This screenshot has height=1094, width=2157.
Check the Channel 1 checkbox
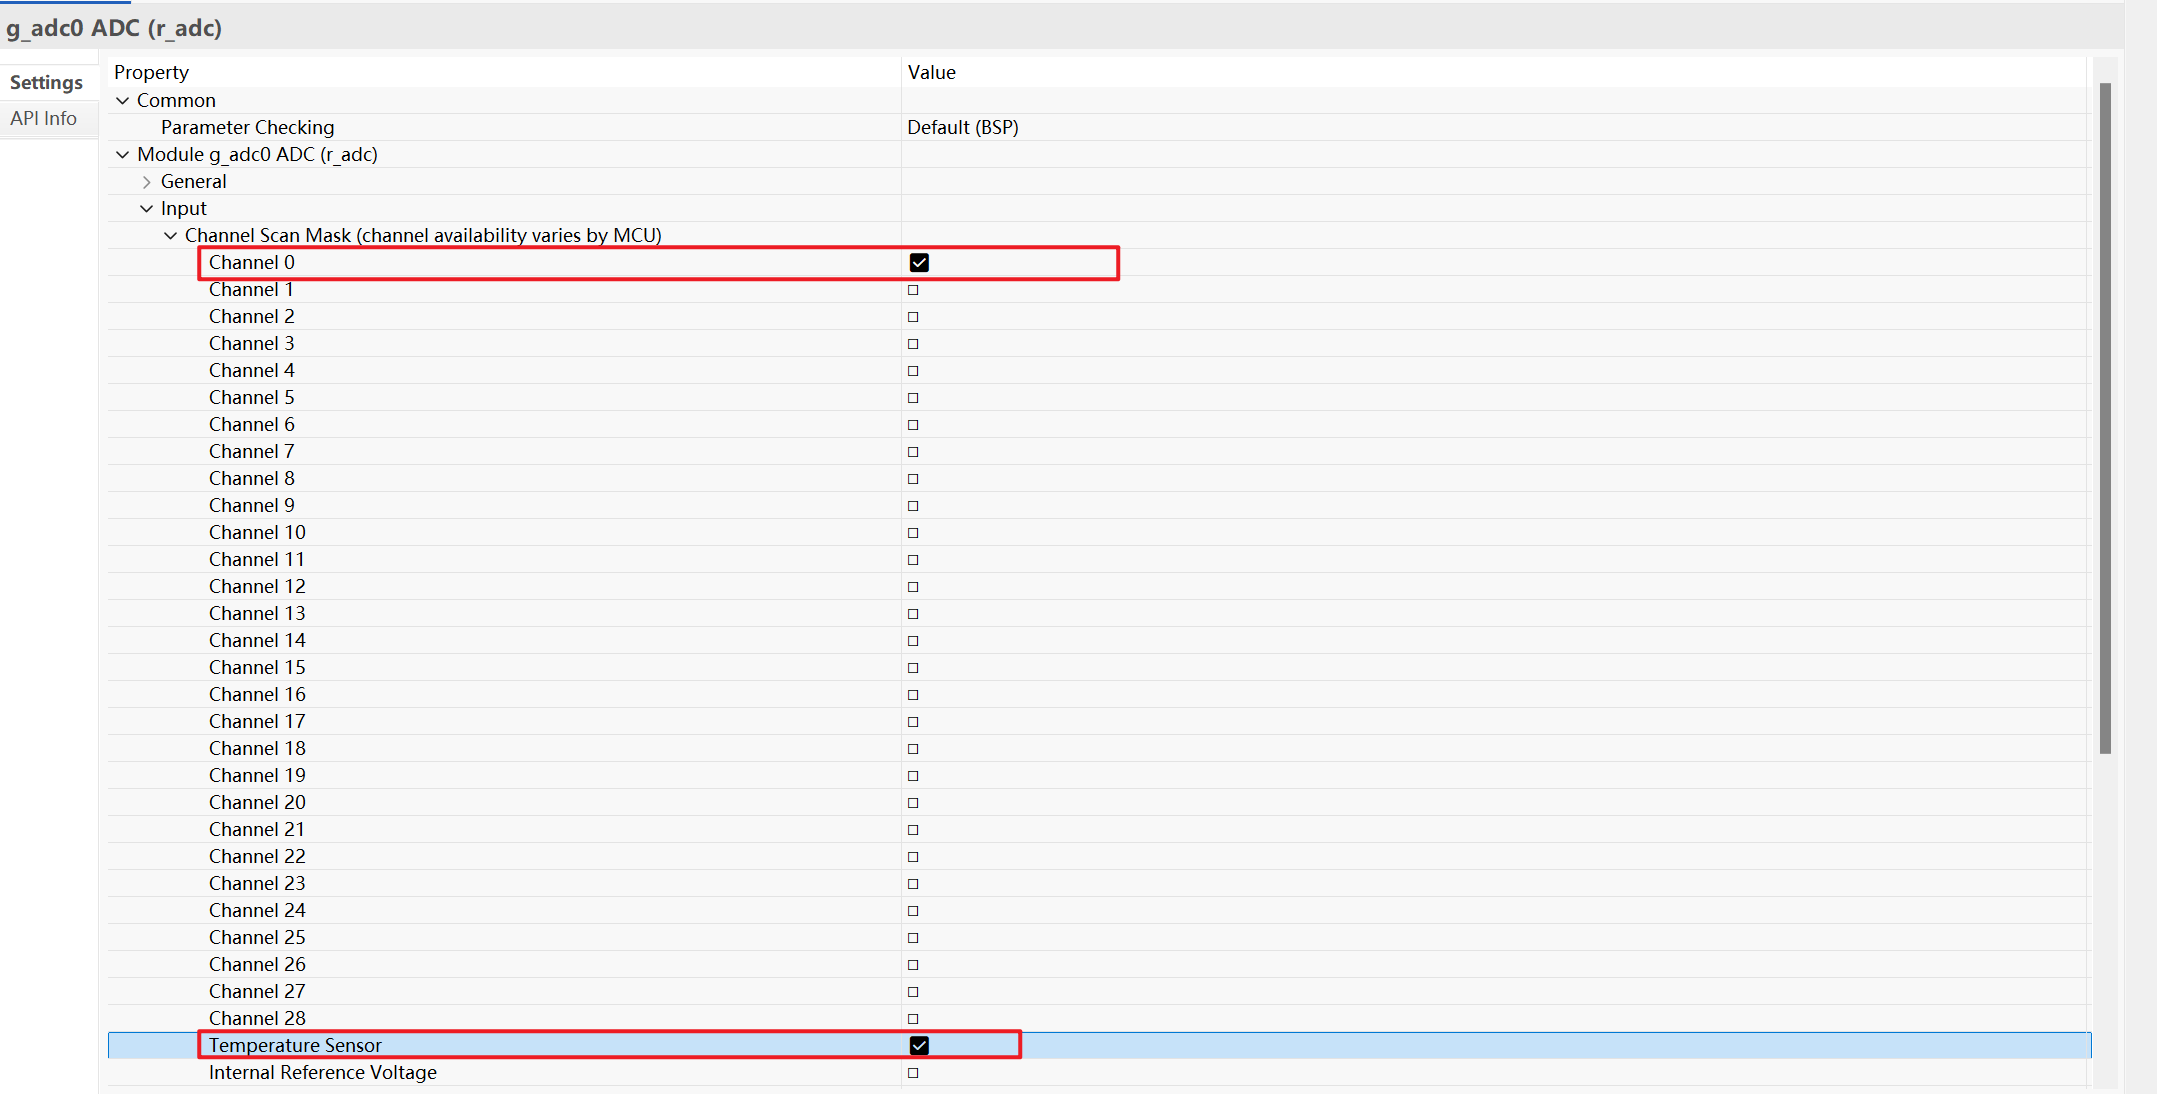tap(913, 289)
